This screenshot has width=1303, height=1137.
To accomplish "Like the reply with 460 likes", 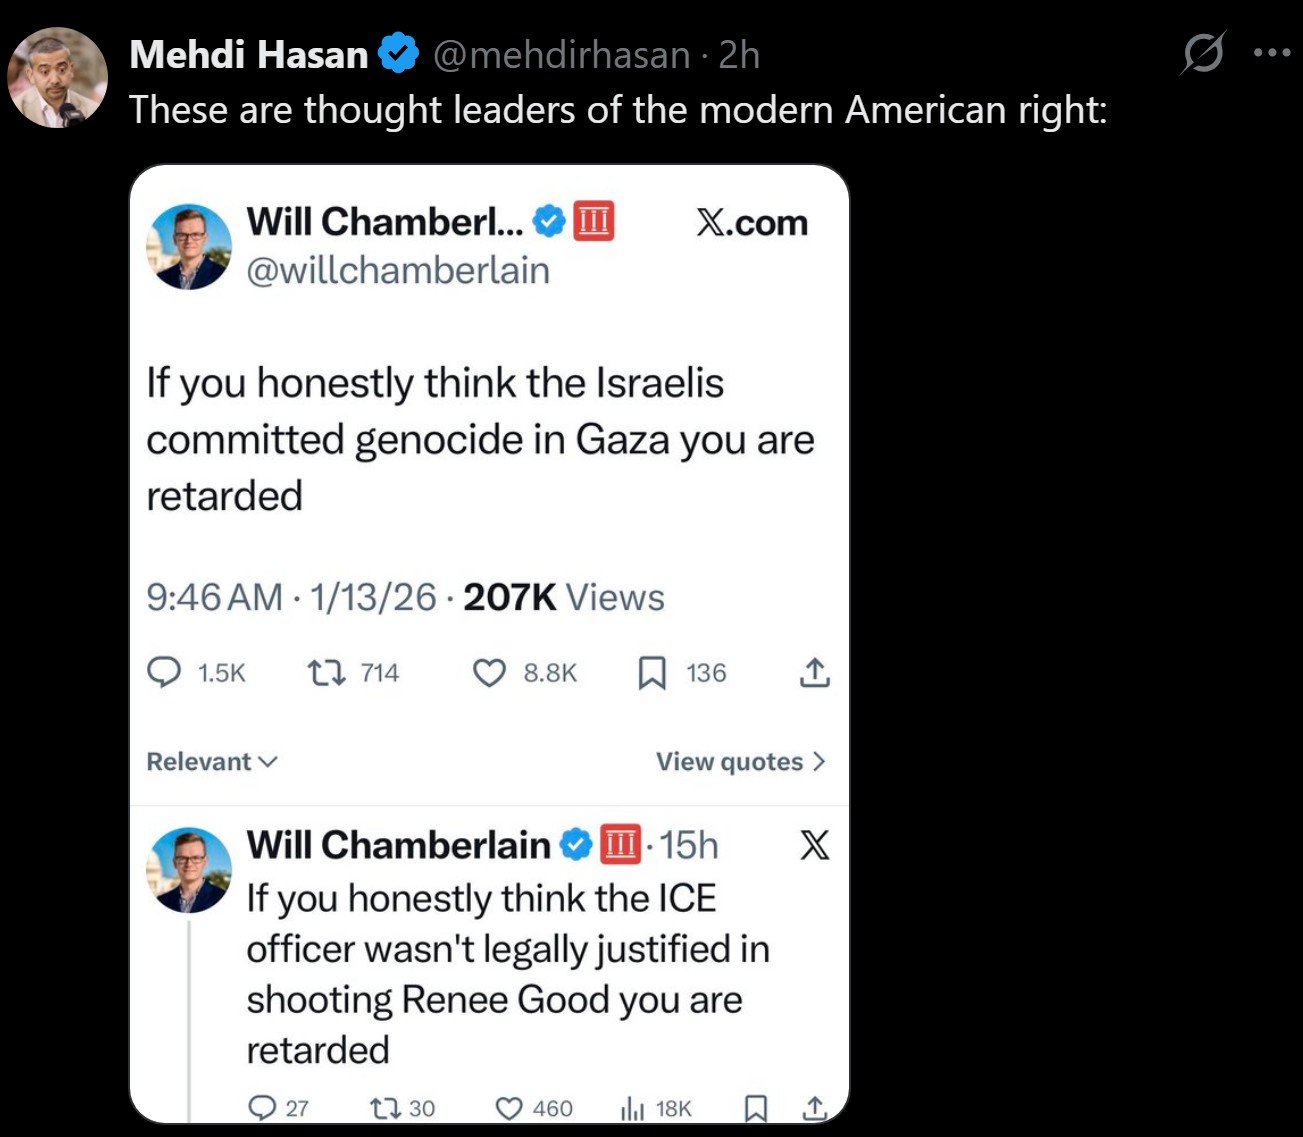I will [x=509, y=1108].
